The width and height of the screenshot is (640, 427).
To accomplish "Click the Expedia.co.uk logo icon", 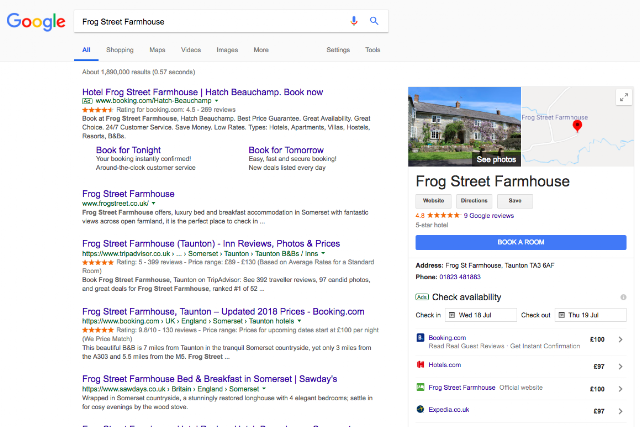I will [420, 409].
